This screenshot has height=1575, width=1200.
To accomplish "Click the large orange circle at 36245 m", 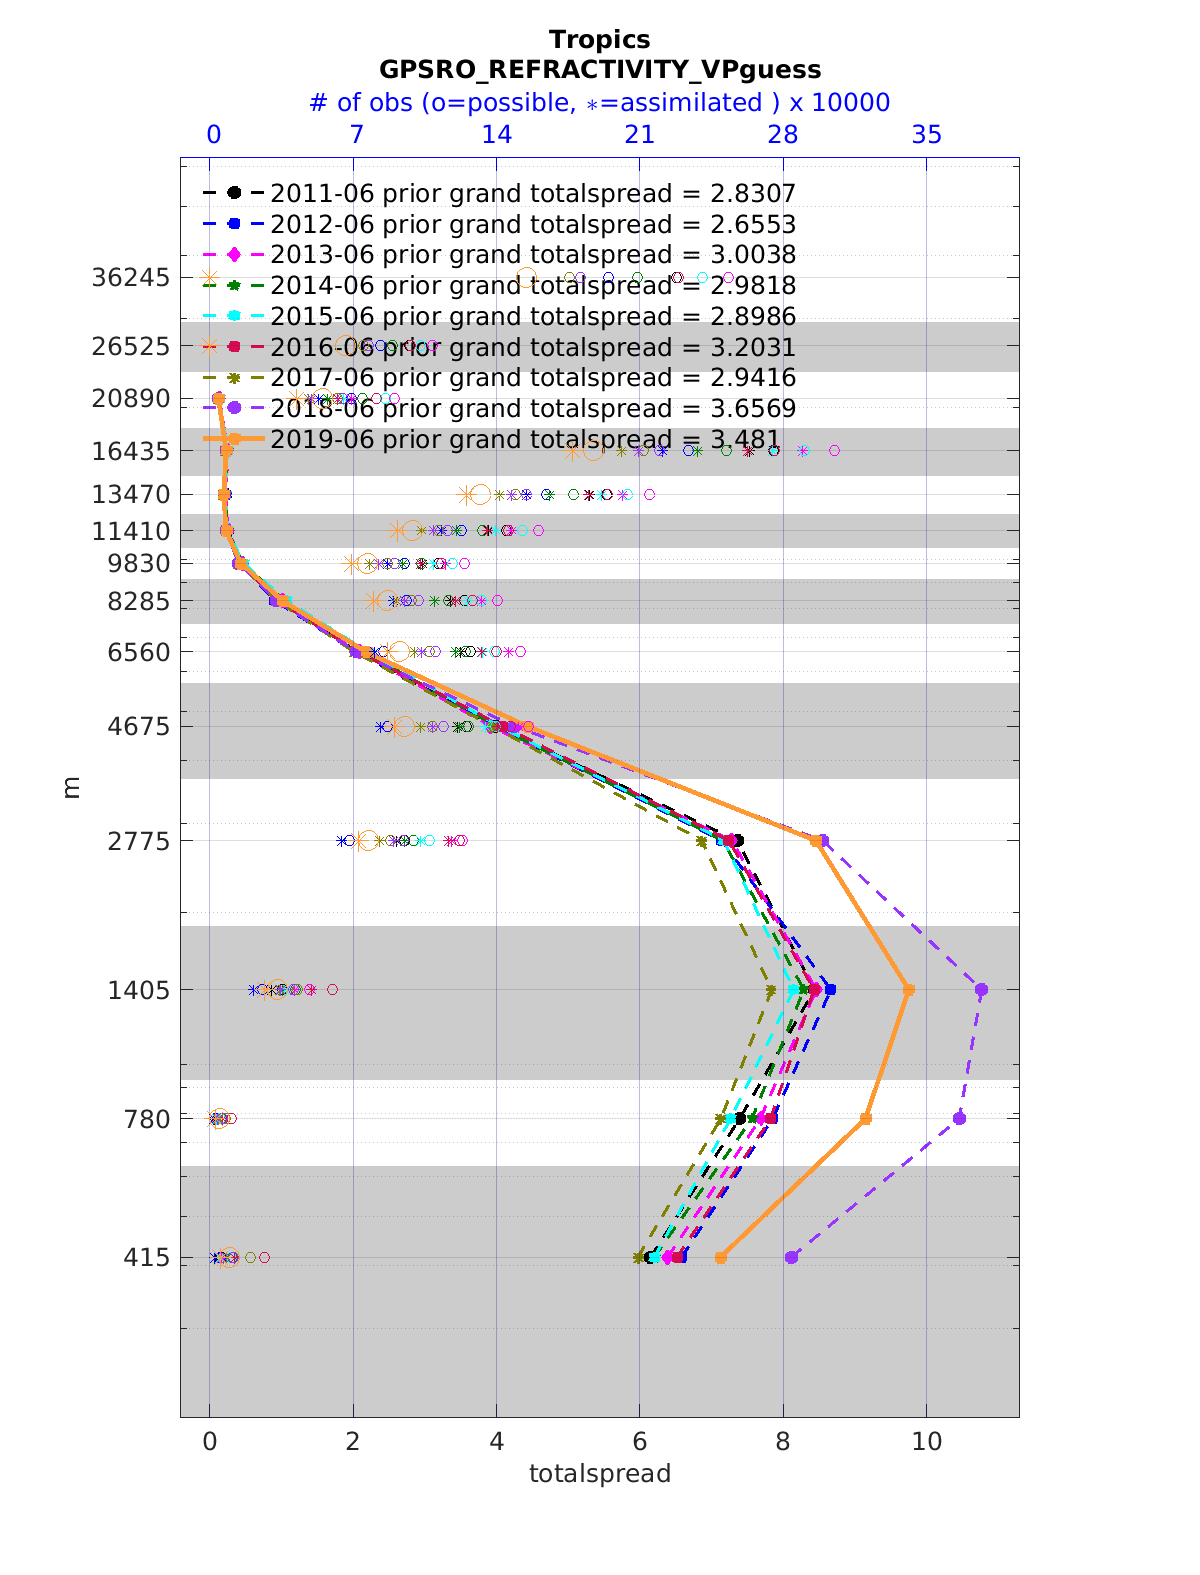I will pyautogui.click(x=526, y=279).
